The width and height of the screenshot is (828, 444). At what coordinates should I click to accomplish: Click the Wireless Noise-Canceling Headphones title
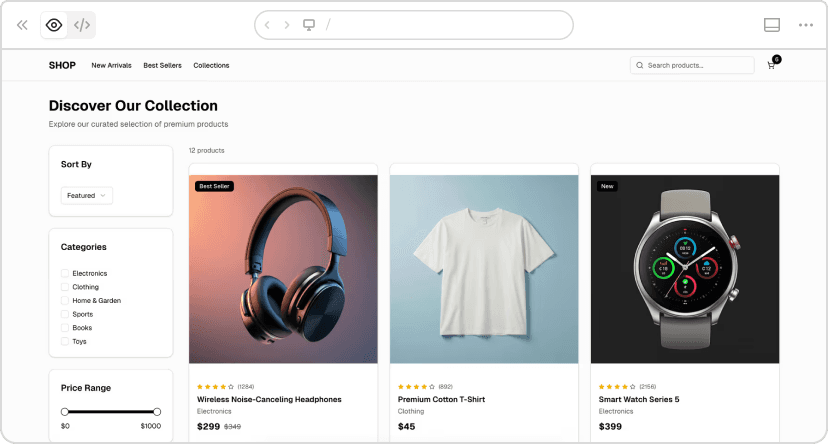point(269,399)
